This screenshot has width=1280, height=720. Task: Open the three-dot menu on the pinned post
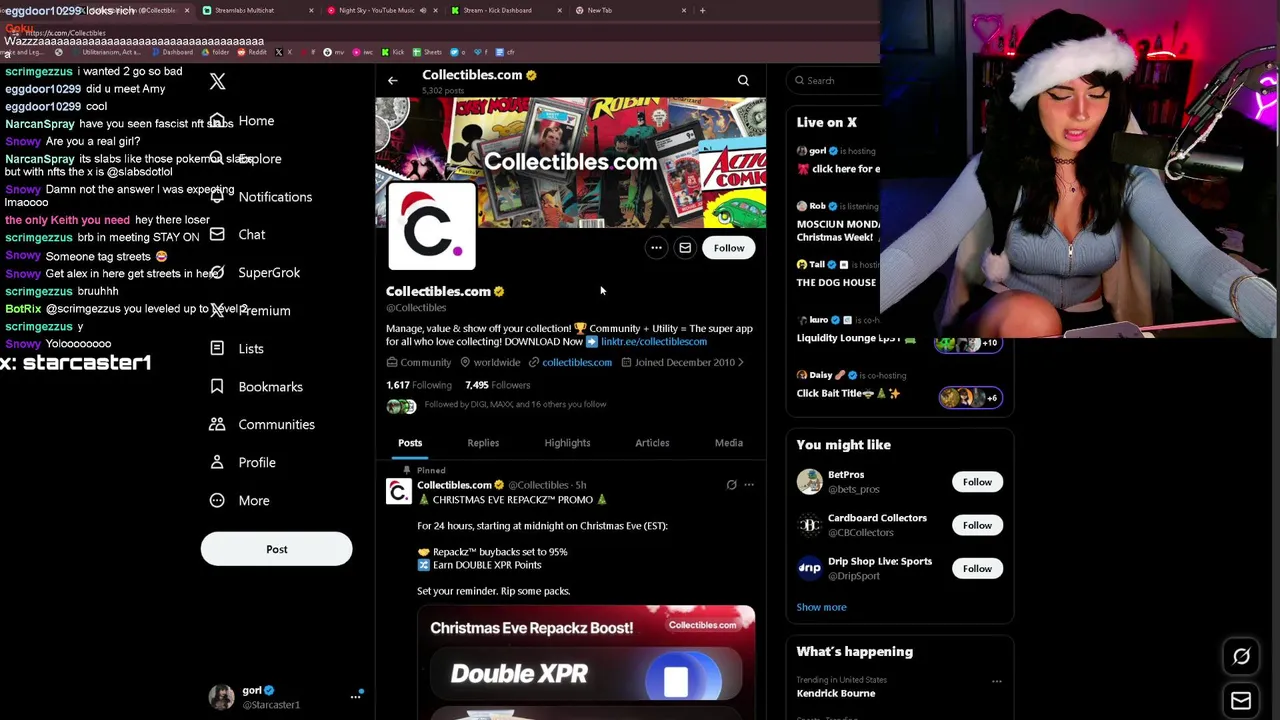coord(749,485)
